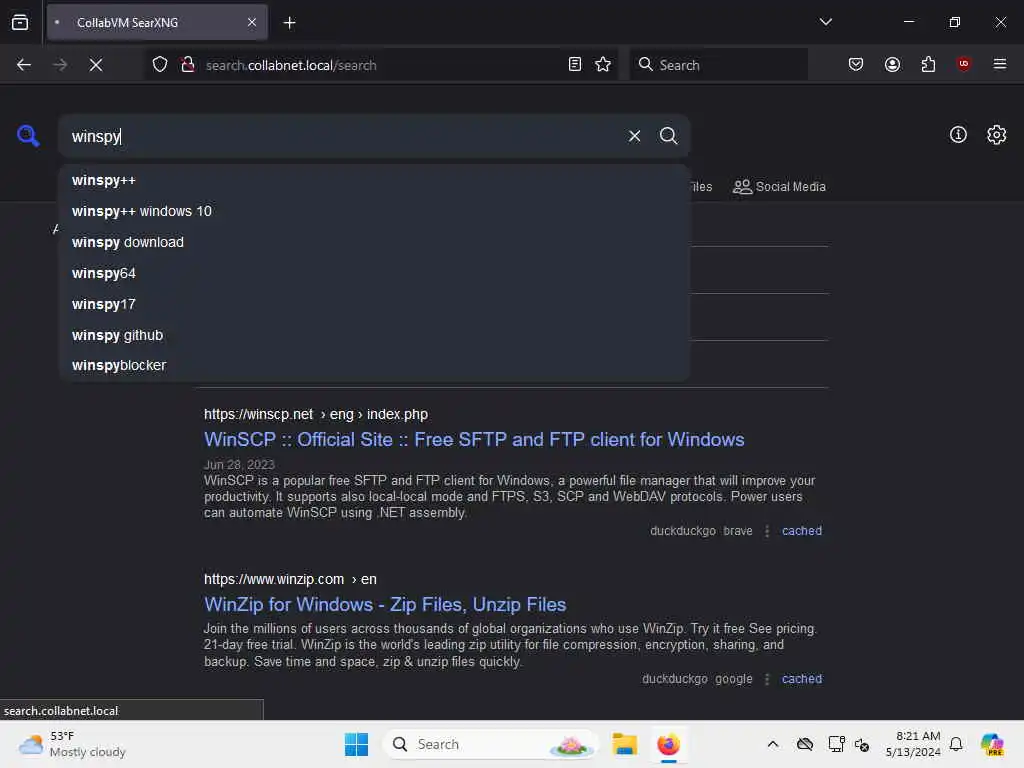Click the address bar URL
Image resolution: width=1024 pixels, height=768 pixels.
pos(291,65)
